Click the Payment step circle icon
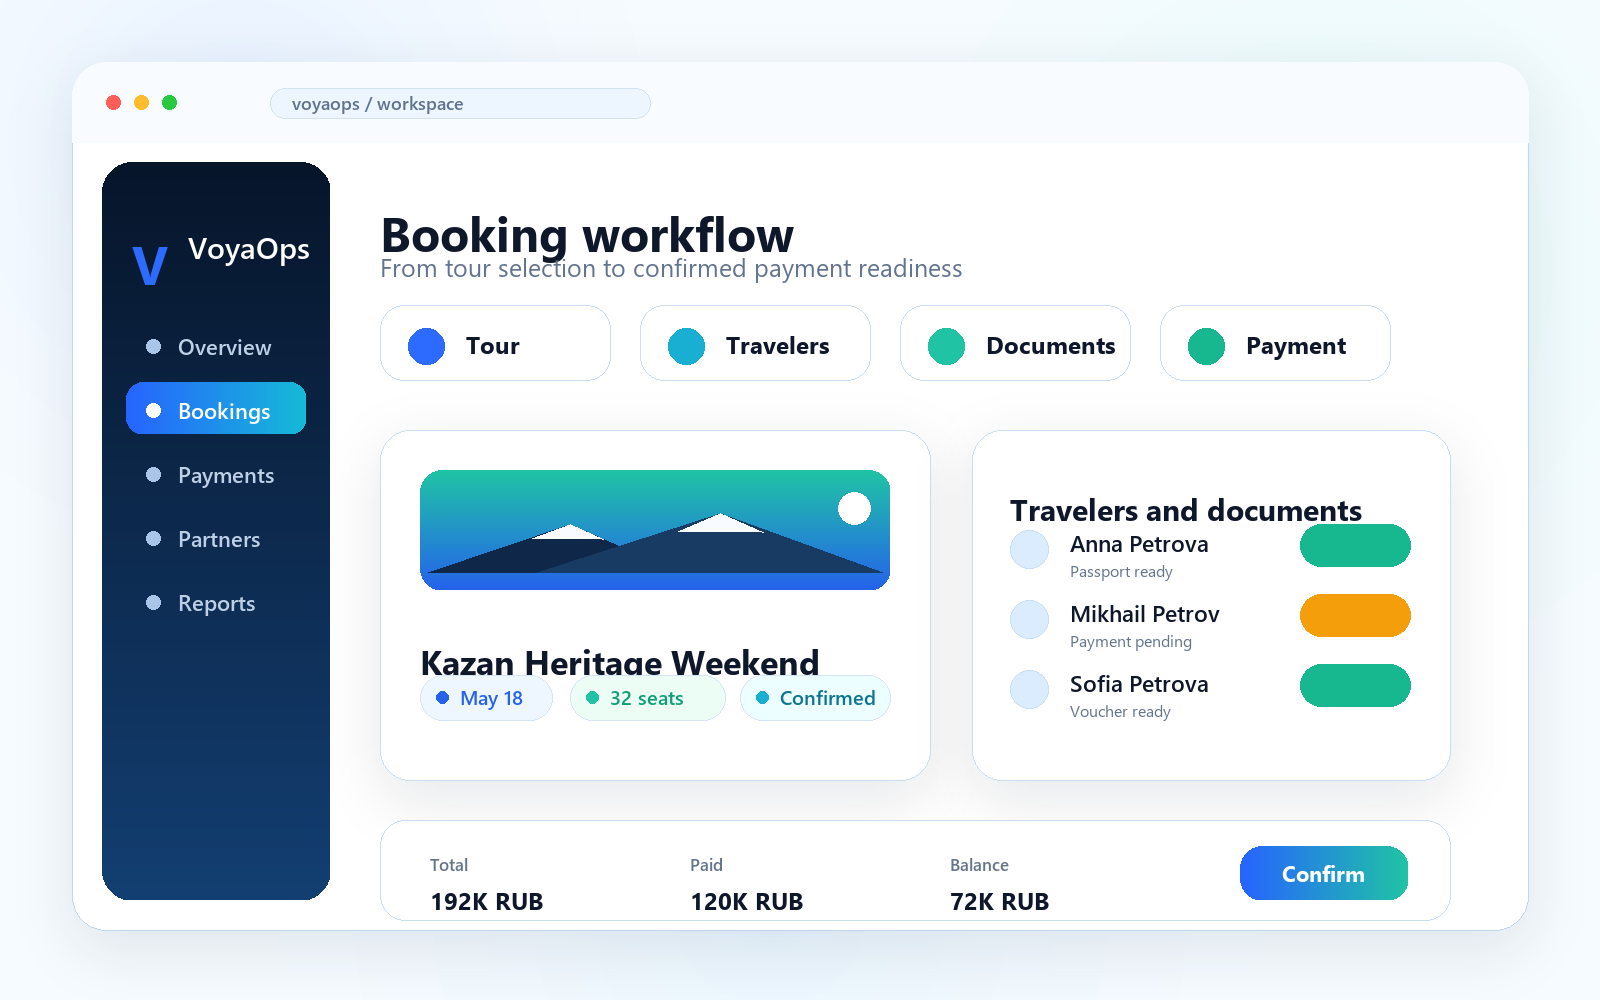This screenshot has height=1000, width=1600. click(1207, 346)
